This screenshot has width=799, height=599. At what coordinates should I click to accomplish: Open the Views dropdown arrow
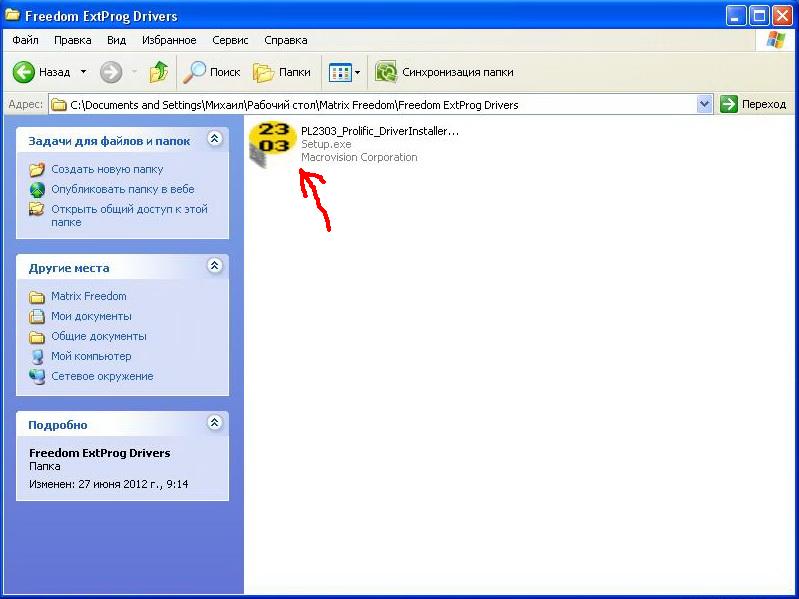click(358, 72)
